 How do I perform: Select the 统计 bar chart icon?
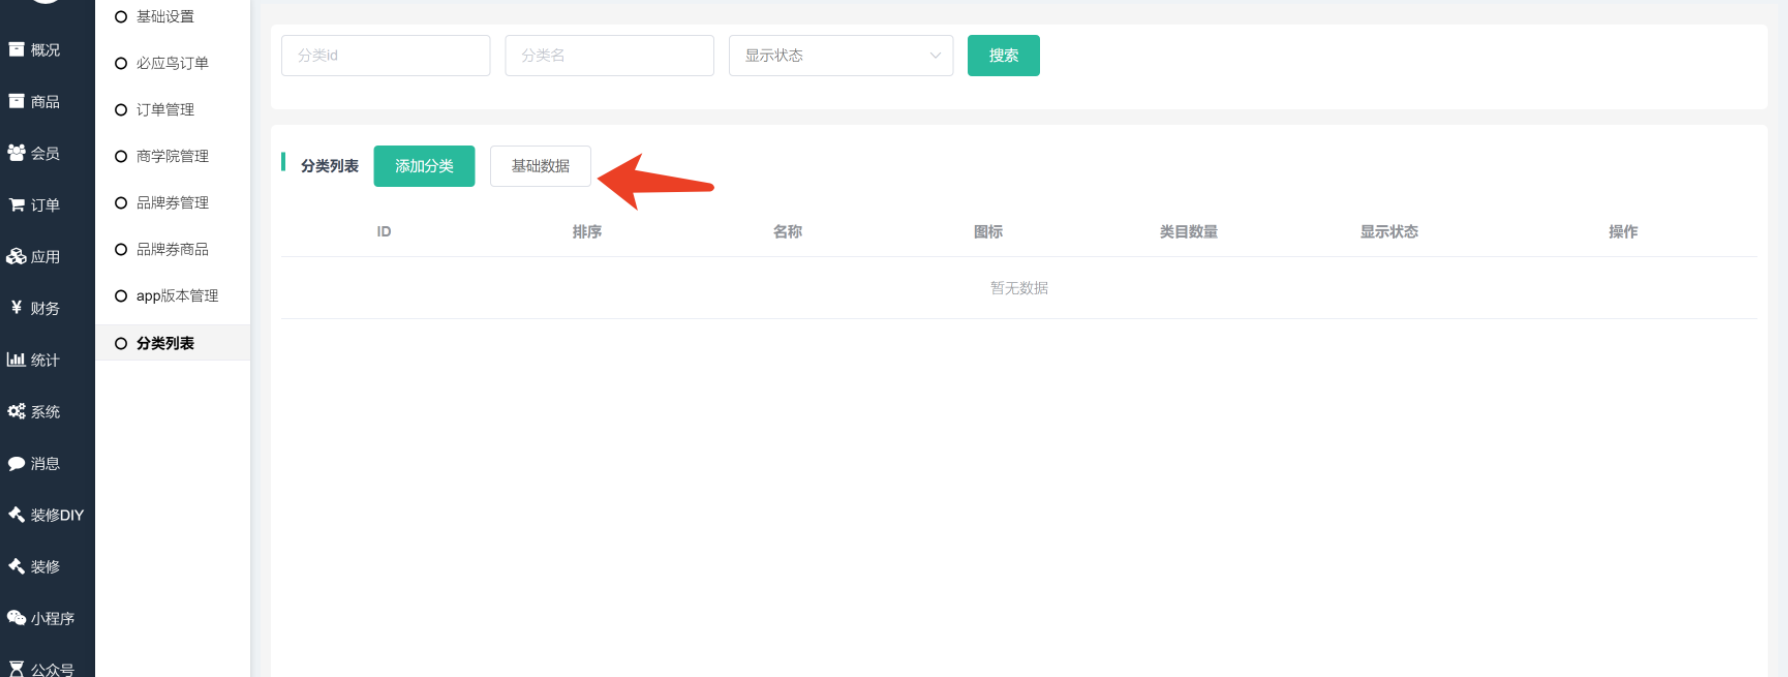pos(16,360)
